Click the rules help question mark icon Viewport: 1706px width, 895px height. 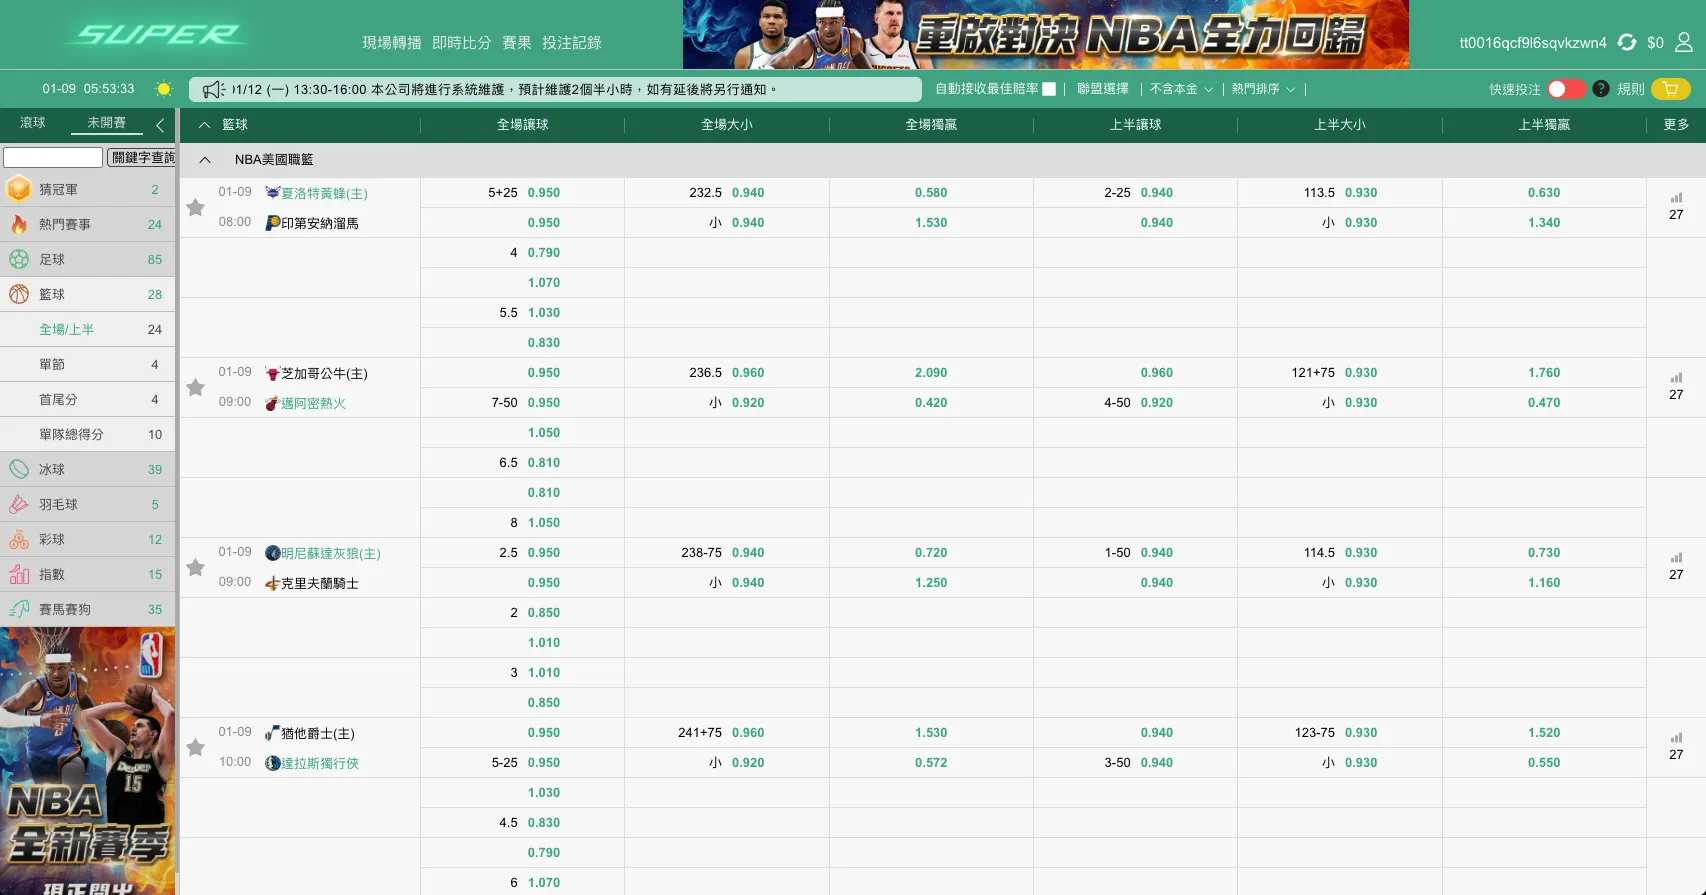pyautogui.click(x=1600, y=89)
